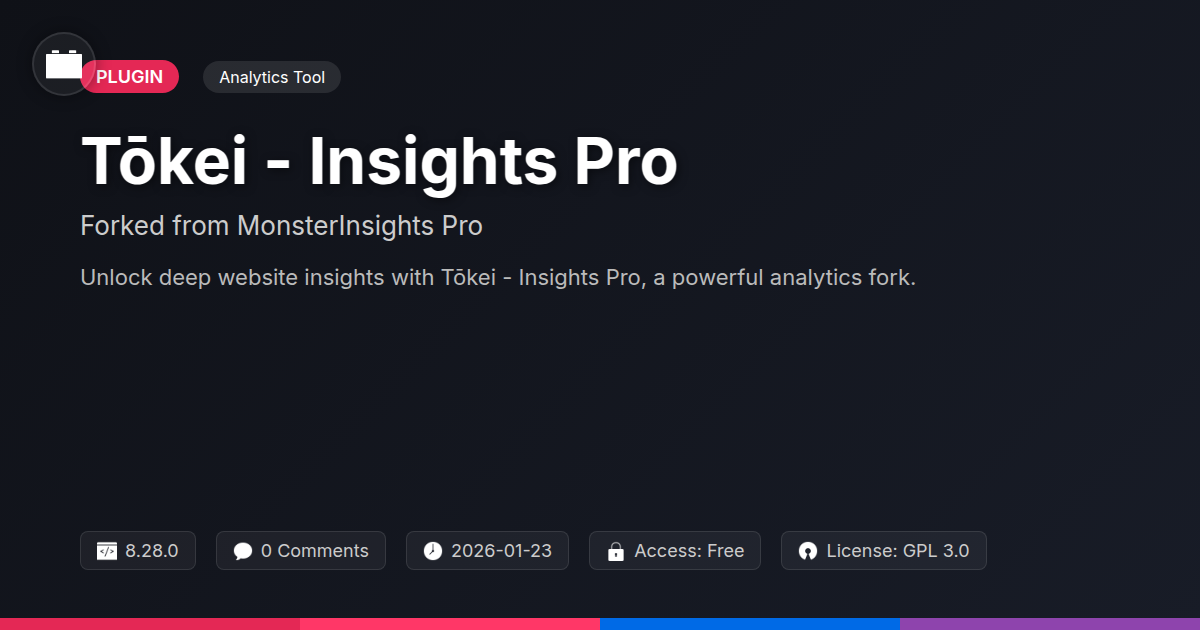Click the version code icon
Viewport: 1200px width, 630px height.
pos(107,551)
